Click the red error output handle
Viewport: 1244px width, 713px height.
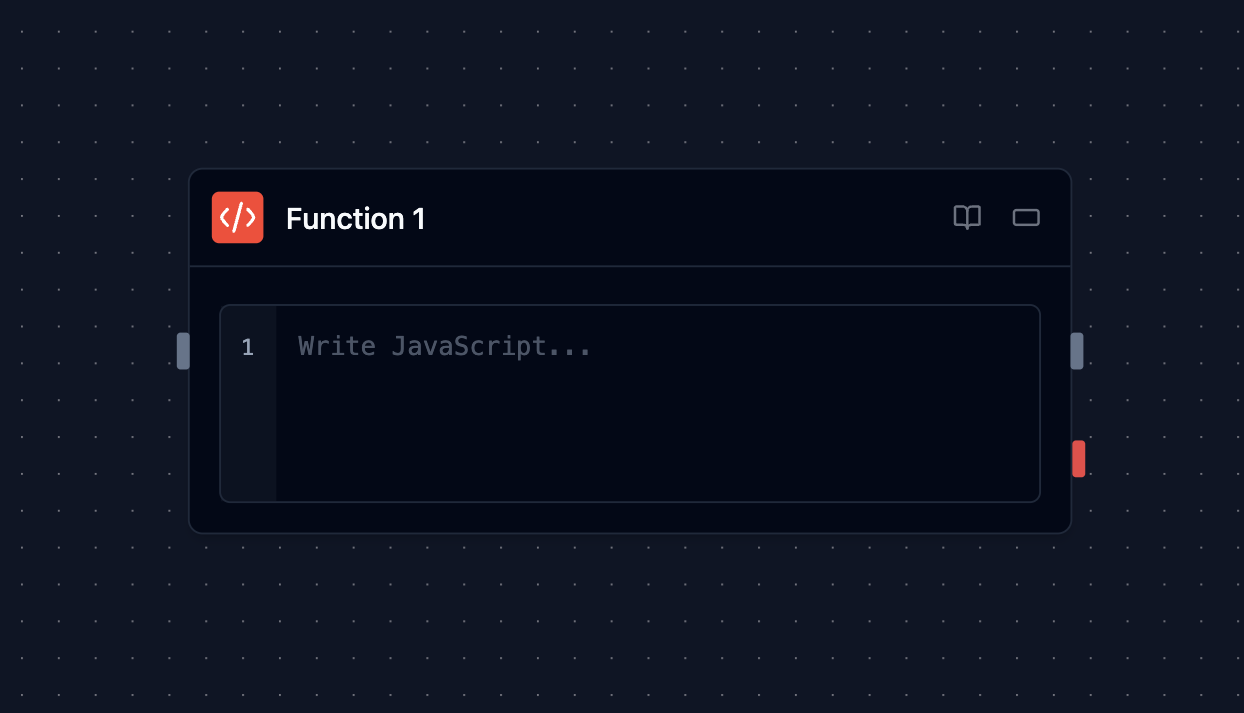pyautogui.click(x=1078, y=458)
